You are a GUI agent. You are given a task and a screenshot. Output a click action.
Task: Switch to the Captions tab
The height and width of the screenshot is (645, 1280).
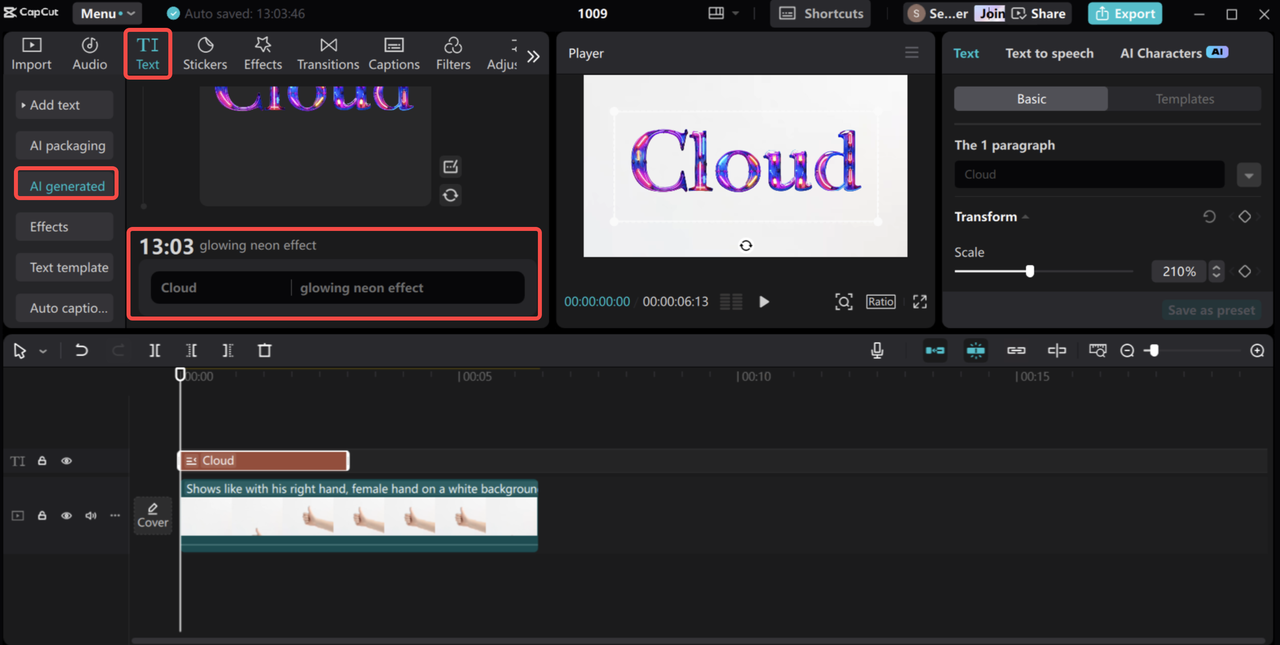tap(394, 54)
